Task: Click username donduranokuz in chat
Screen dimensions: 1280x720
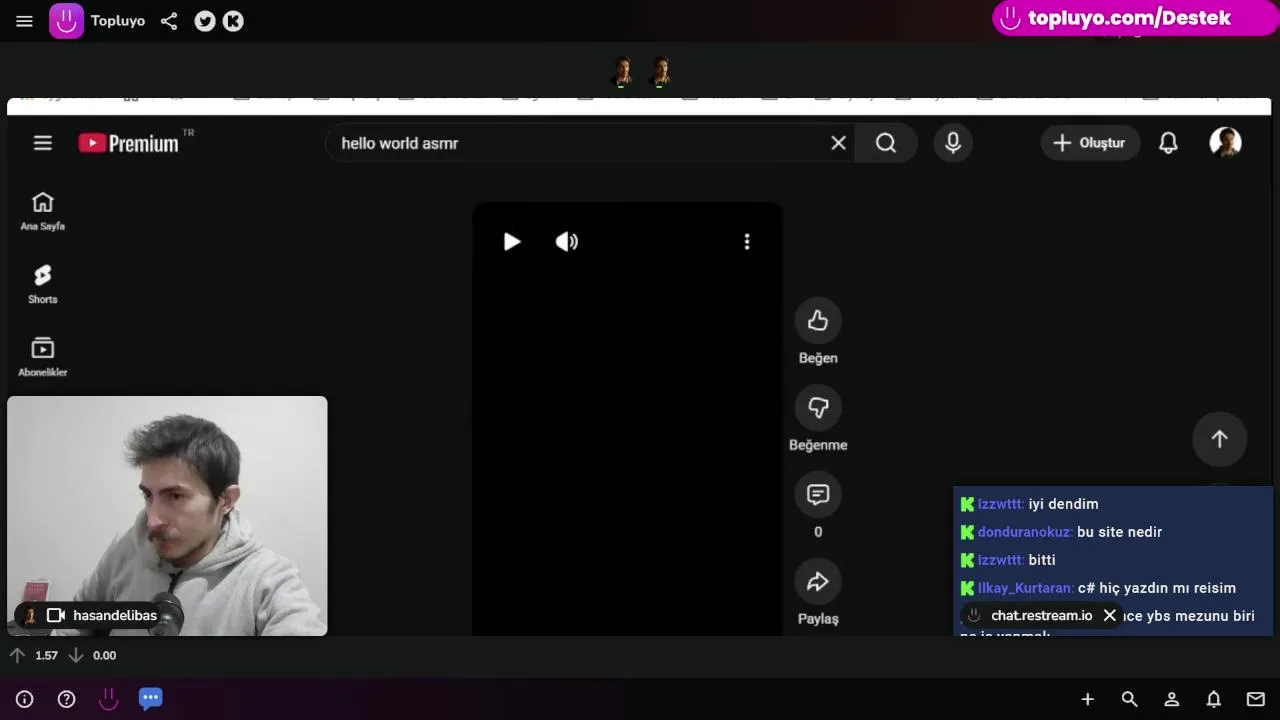Action: [x=1025, y=532]
